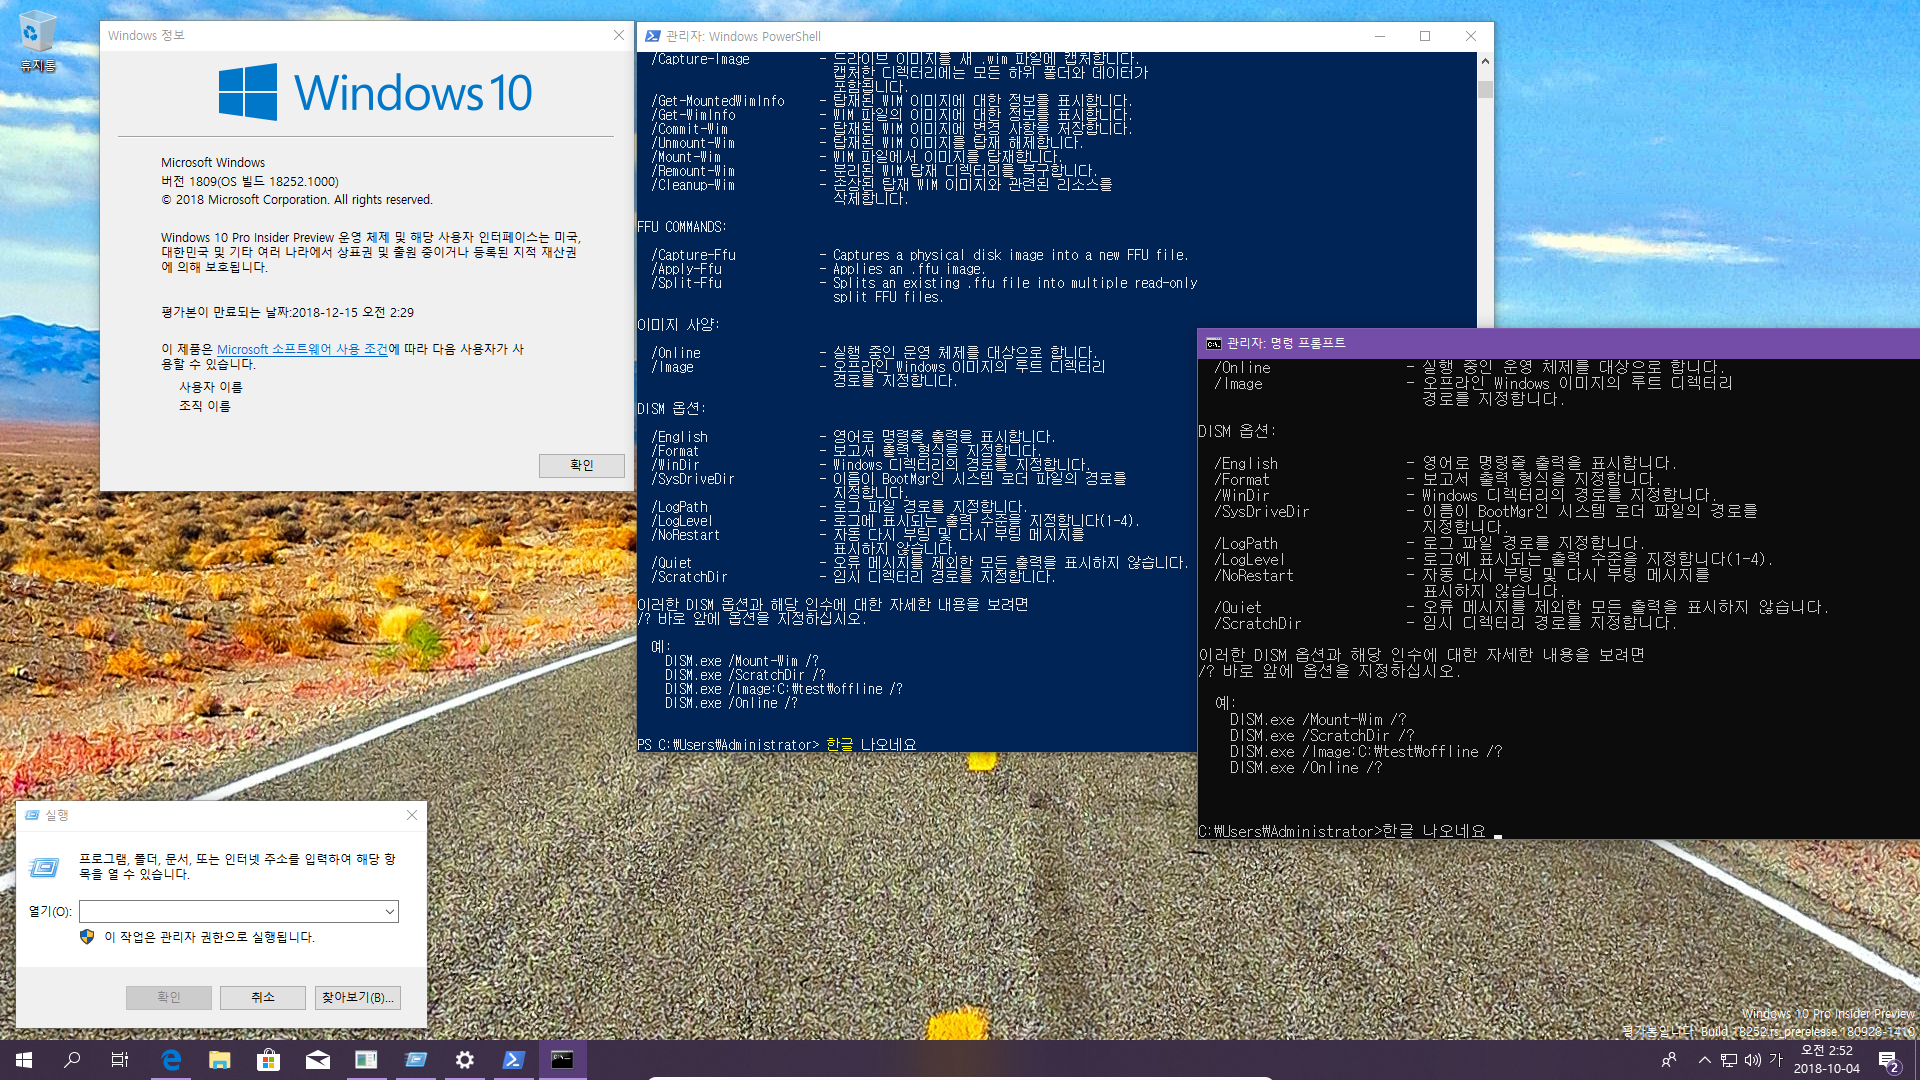Click the PS C:\Users\Administrator prompt line
The width and height of the screenshot is (1920, 1080).
tap(777, 745)
